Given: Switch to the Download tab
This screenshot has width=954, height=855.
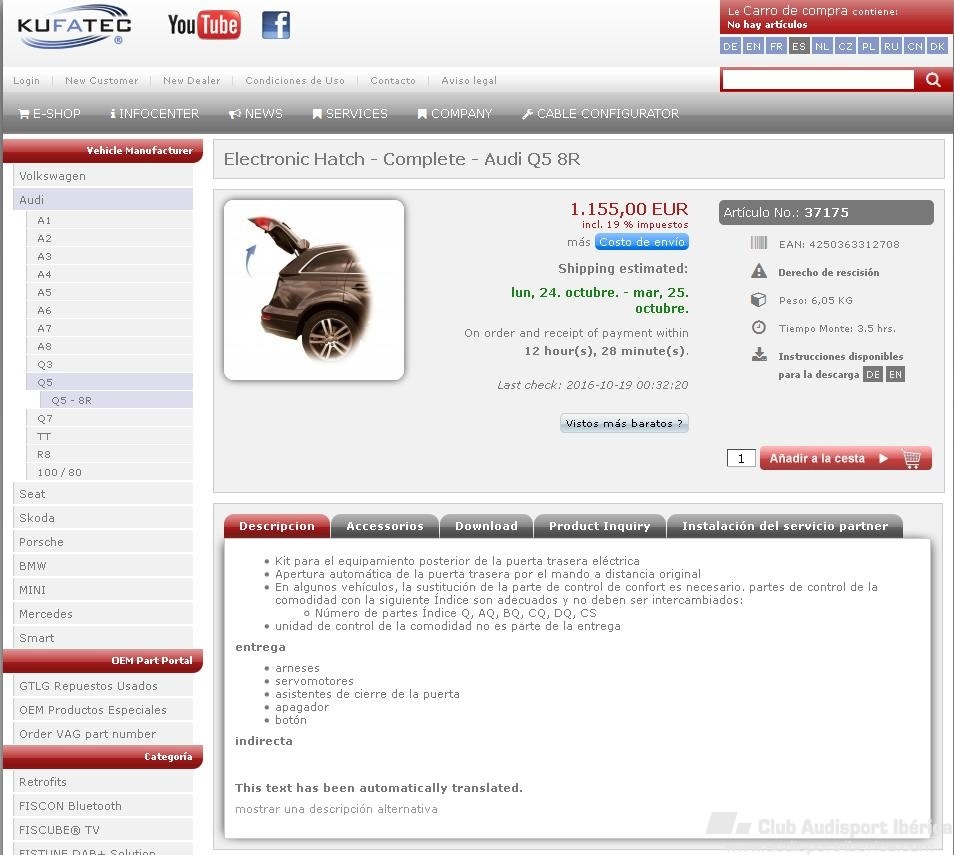Looking at the screenshot, I should [x=486, y=526].
